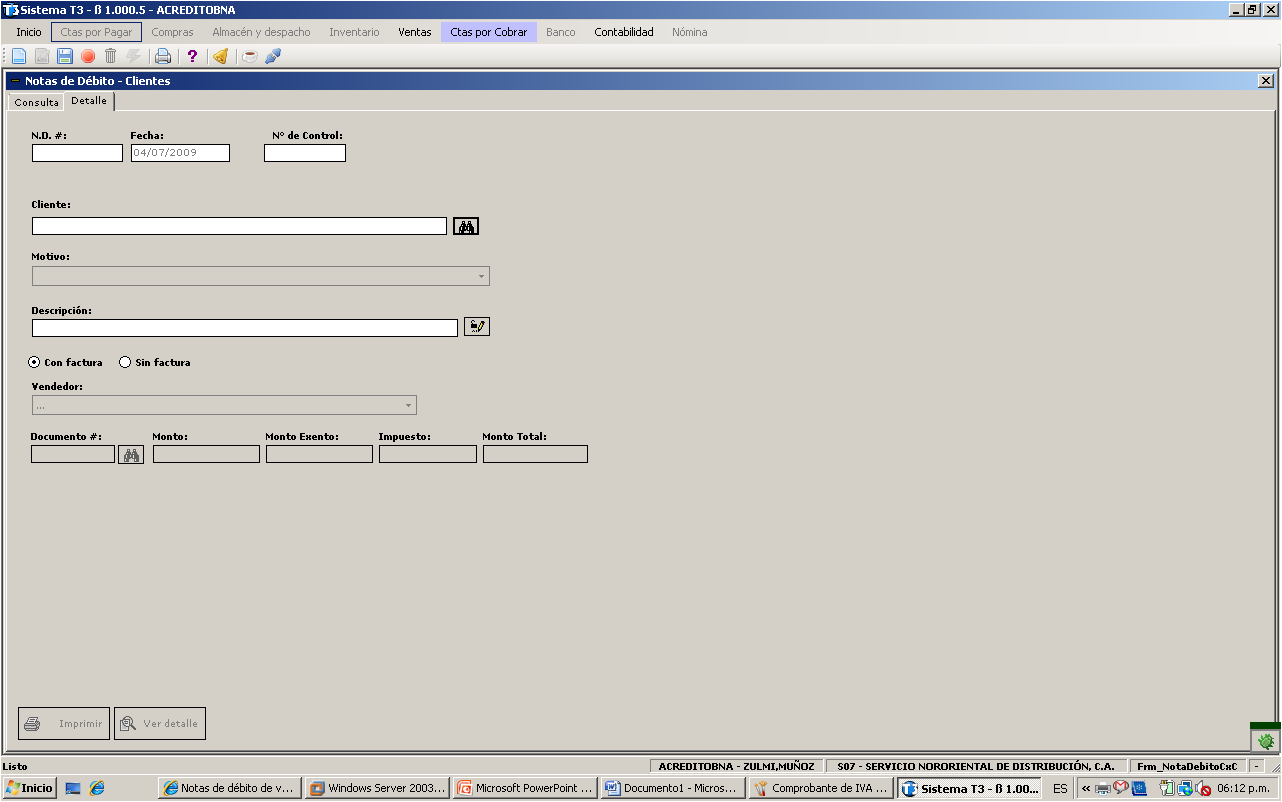Click the Monto Exento field
The height and width of the screenshot is (802, 1282).
click(x=319, y=454)
